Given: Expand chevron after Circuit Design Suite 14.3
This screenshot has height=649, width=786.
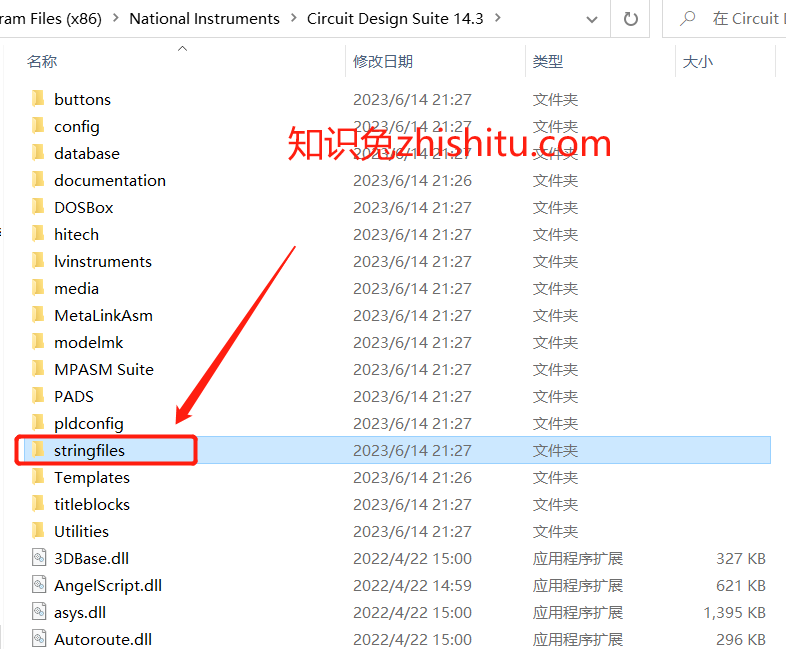Looking at the screenshot, I should click(498, 18).
